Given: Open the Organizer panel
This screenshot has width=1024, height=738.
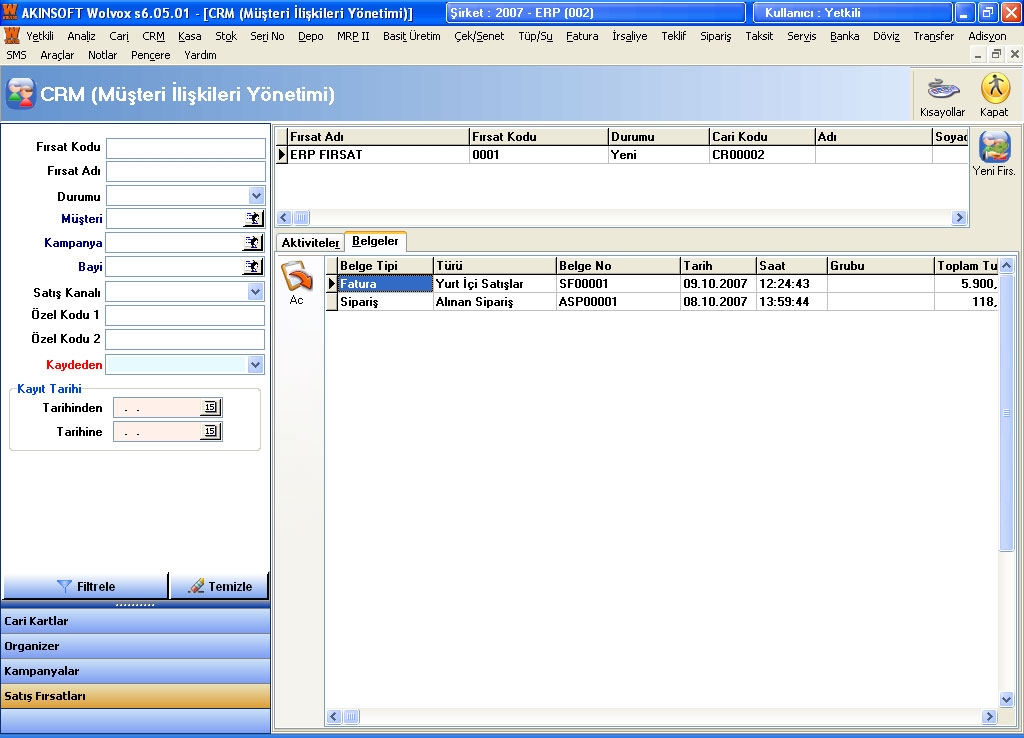Looking at the screenshot, I should [x=135, y=646].
